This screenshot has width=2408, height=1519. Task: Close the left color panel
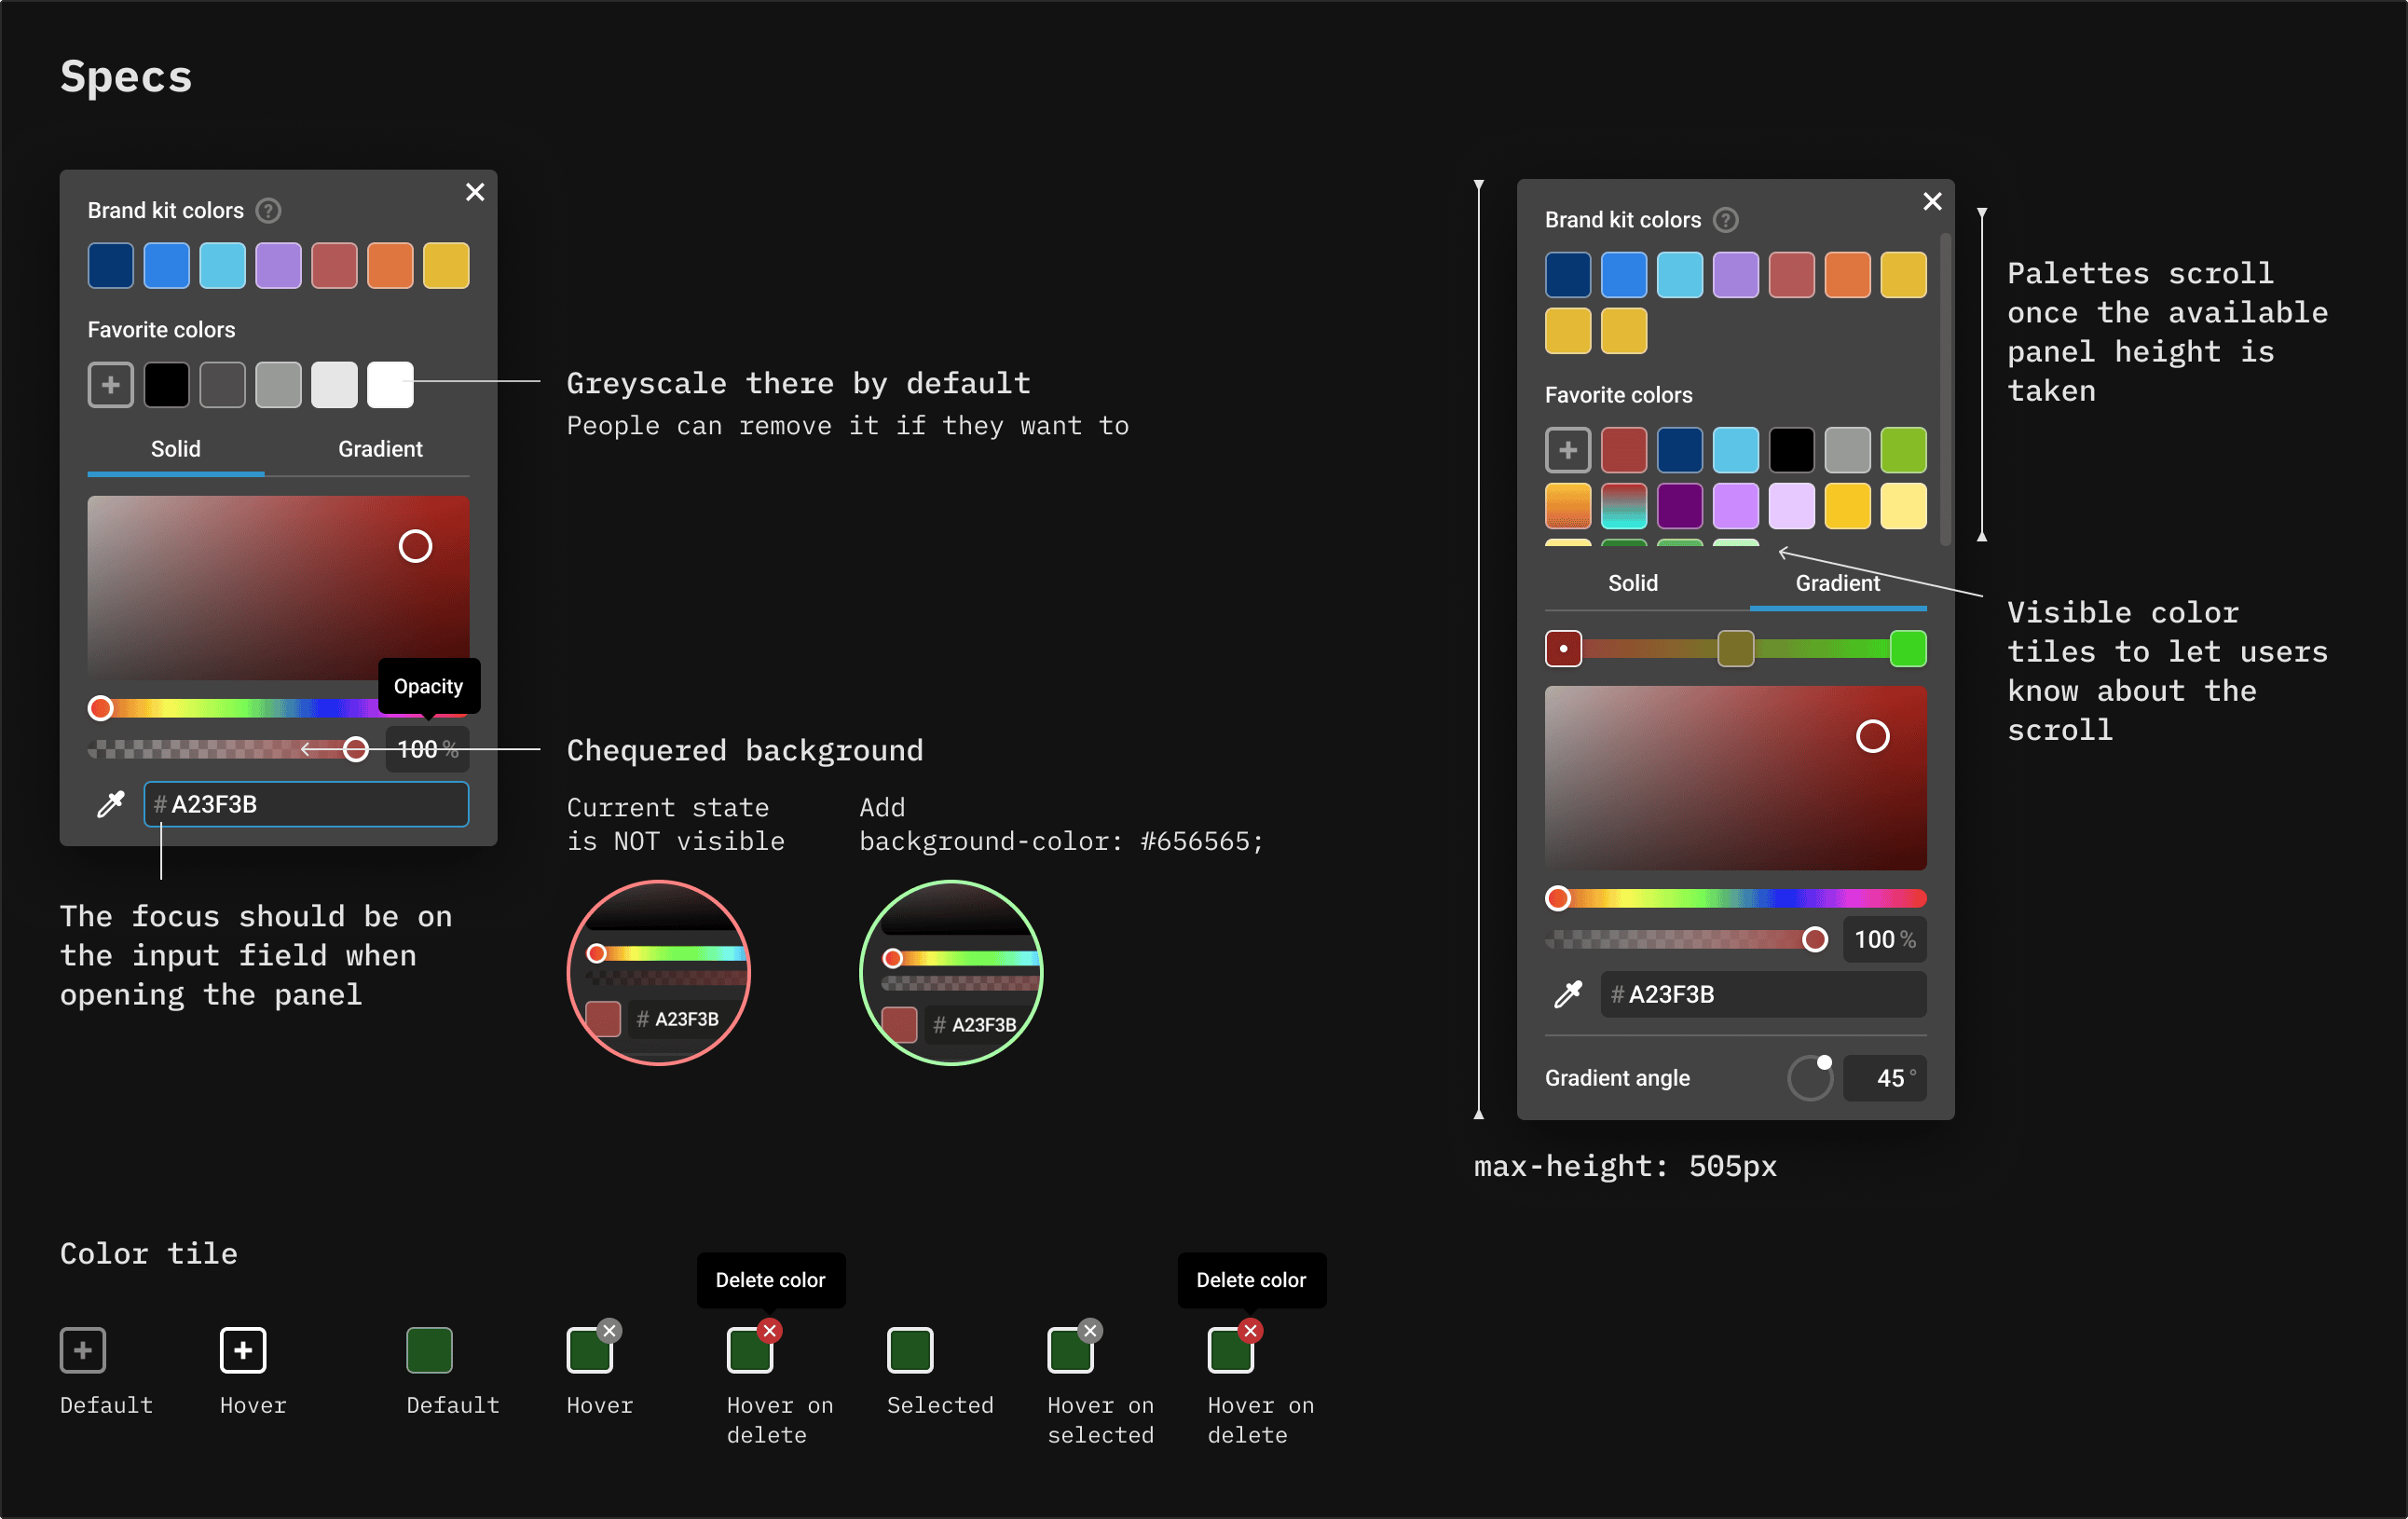(x=475, y=192)
